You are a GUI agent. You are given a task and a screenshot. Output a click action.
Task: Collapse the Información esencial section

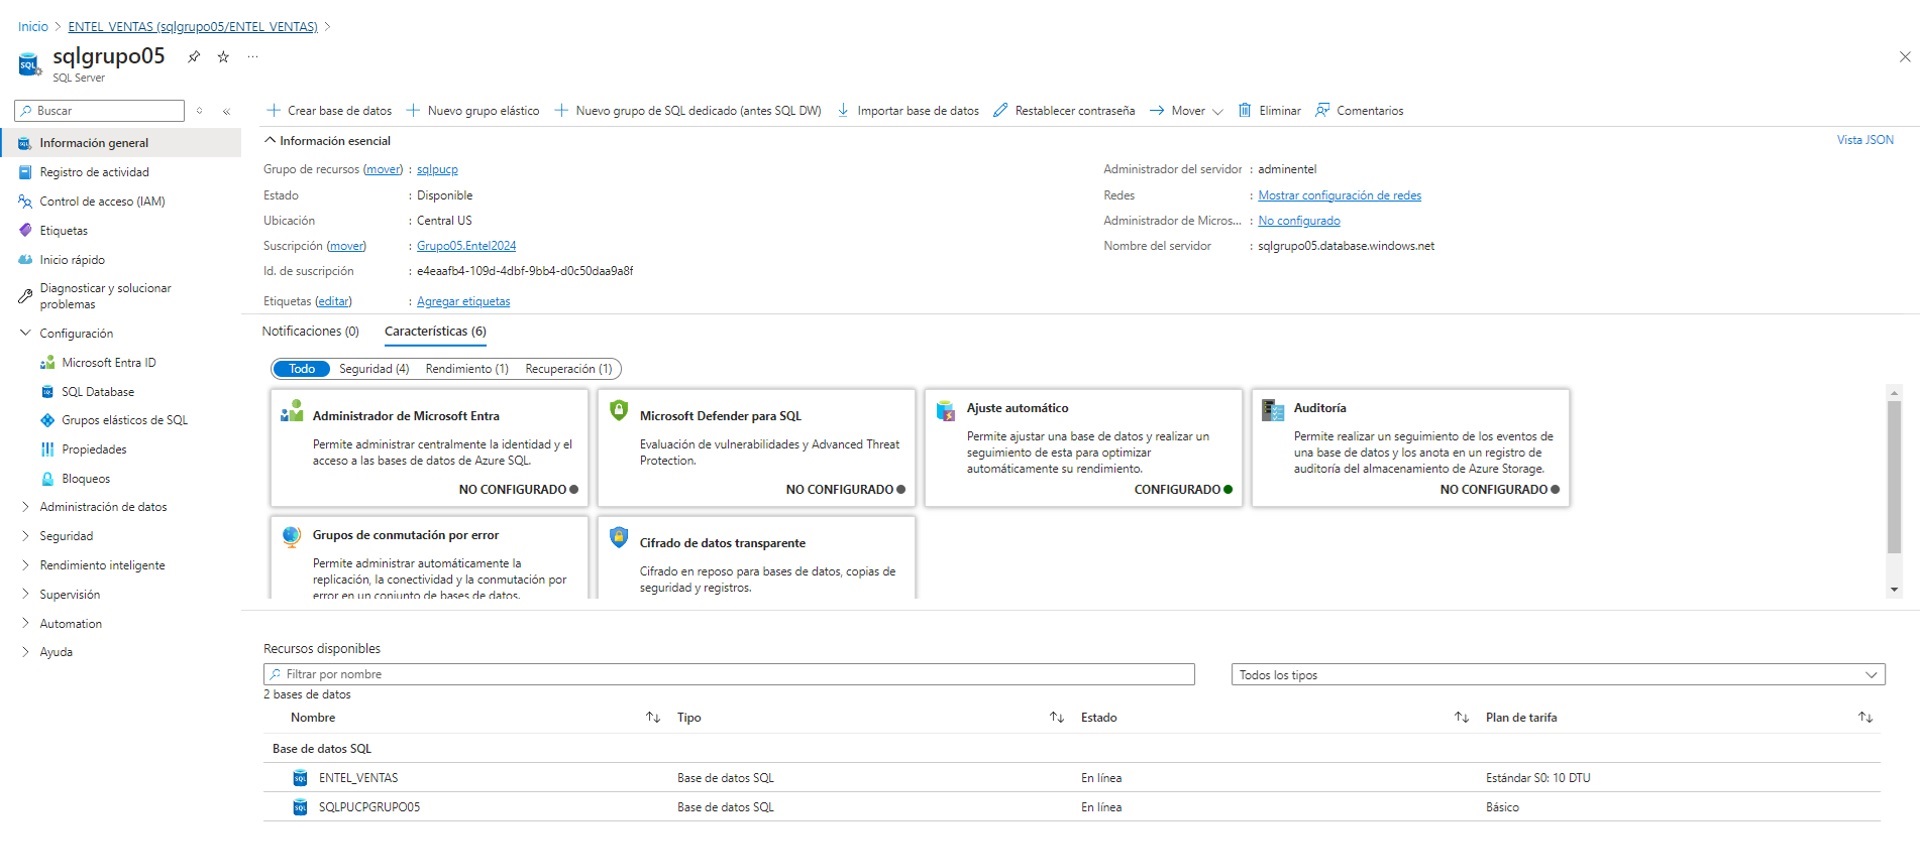(327, 141)
